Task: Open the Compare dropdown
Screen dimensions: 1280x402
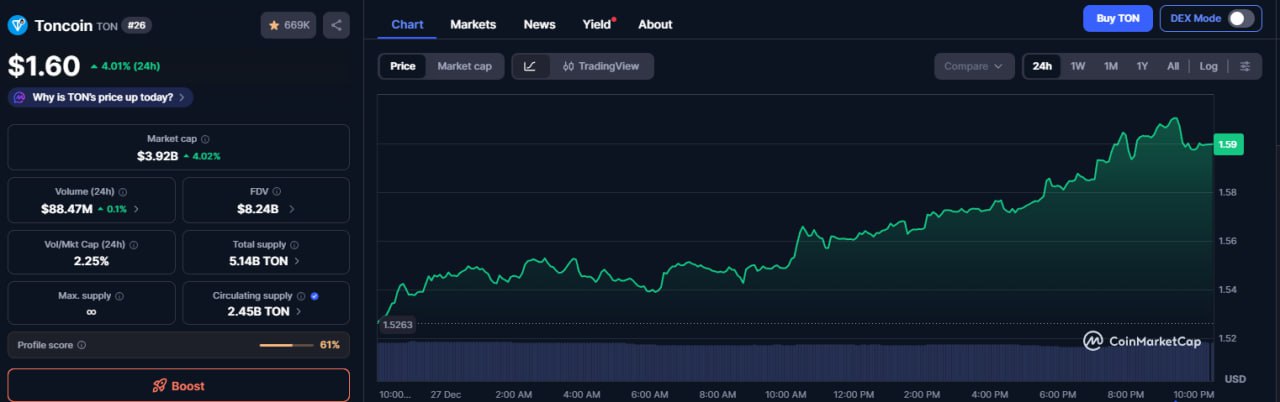Action: point(973,66)
